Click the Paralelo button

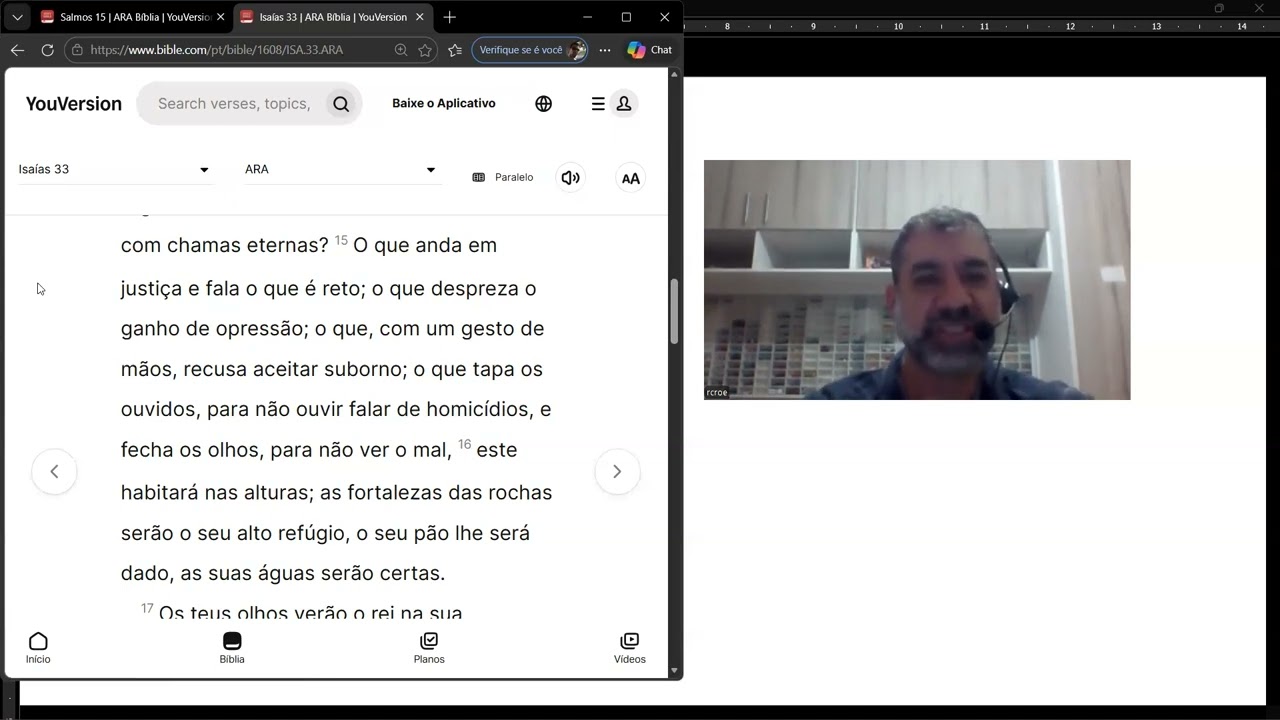503,177
